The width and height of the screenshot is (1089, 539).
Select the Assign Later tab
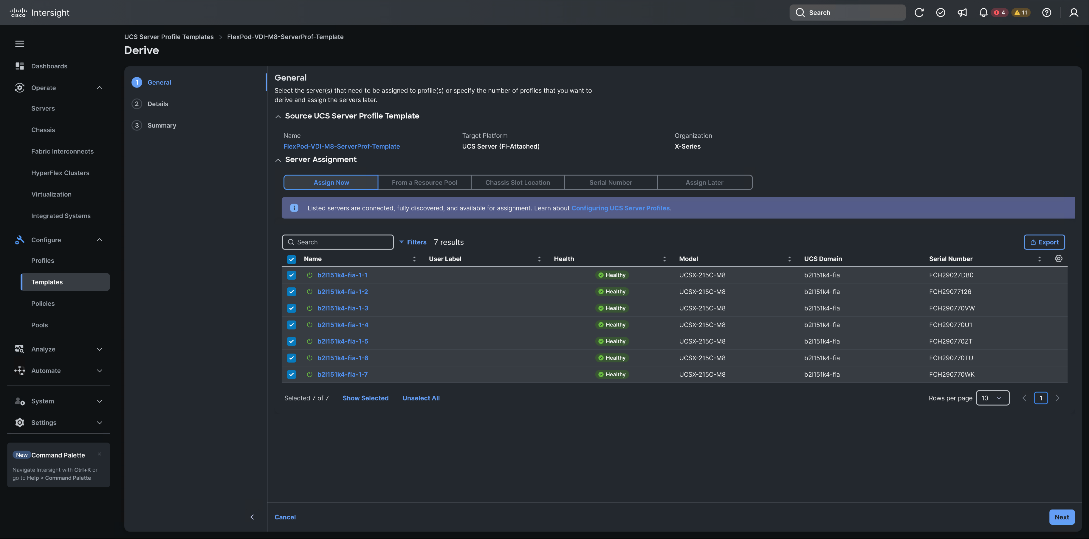point(704,183)
